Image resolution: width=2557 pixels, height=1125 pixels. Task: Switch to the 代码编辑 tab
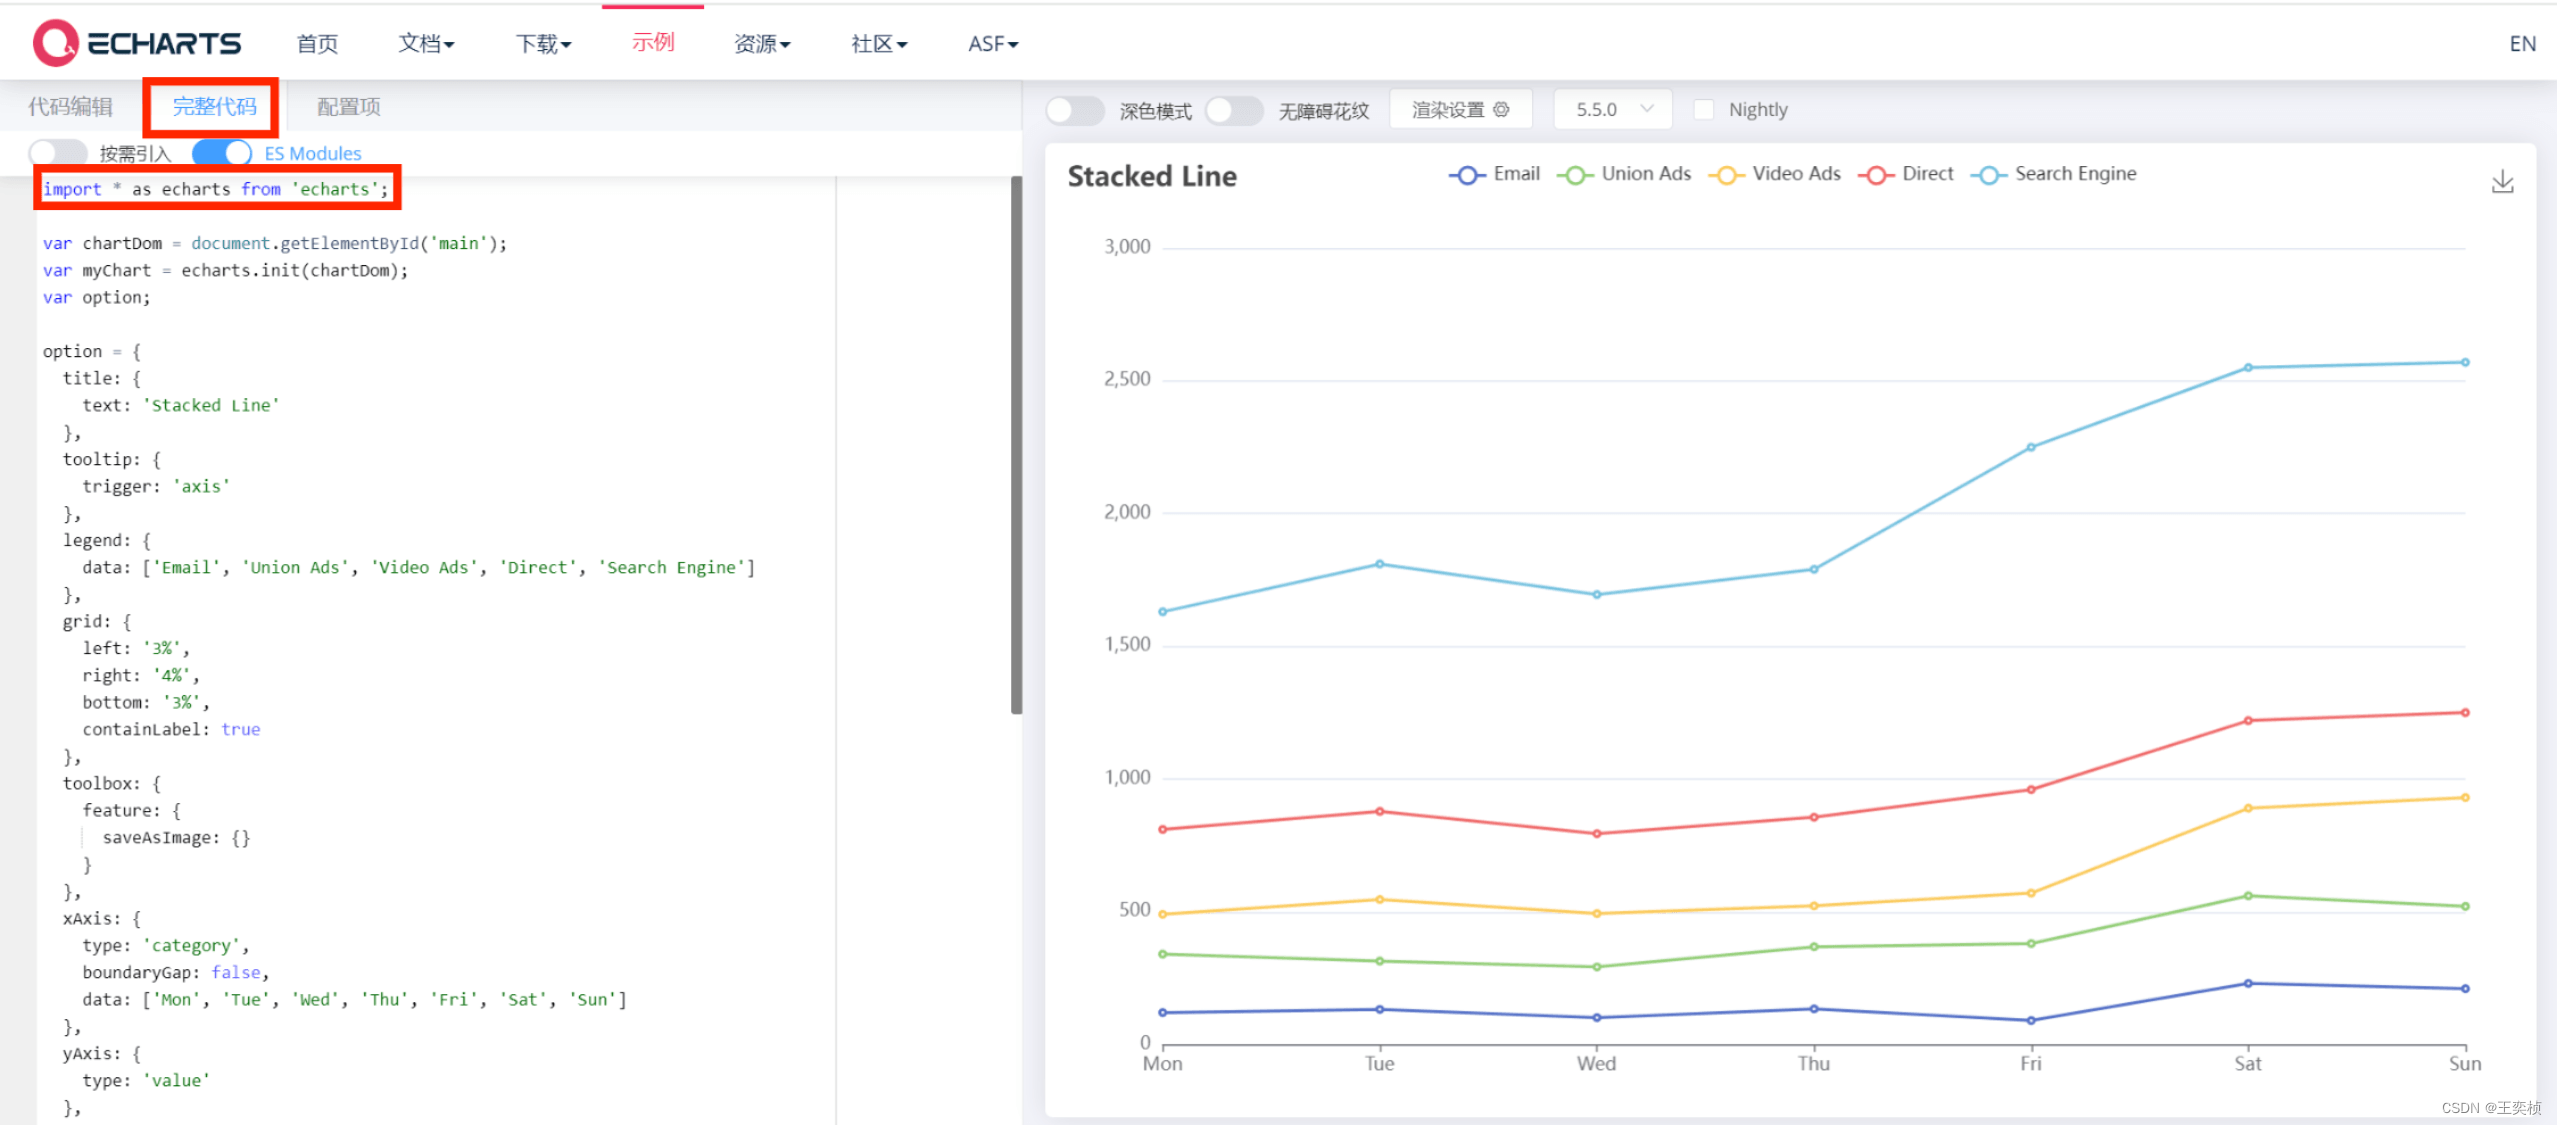pos(69,106)
